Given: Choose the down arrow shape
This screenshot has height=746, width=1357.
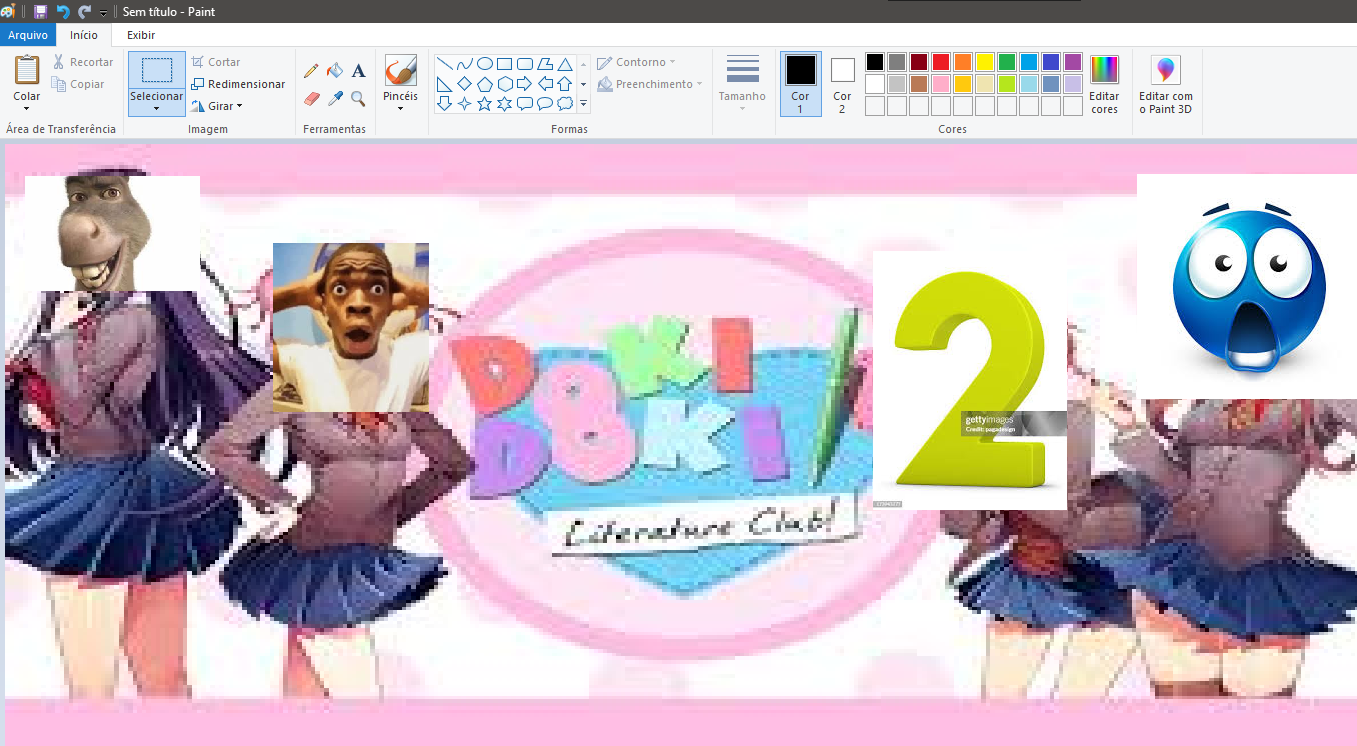Looking at the screenshot, I should coord(445,103).
